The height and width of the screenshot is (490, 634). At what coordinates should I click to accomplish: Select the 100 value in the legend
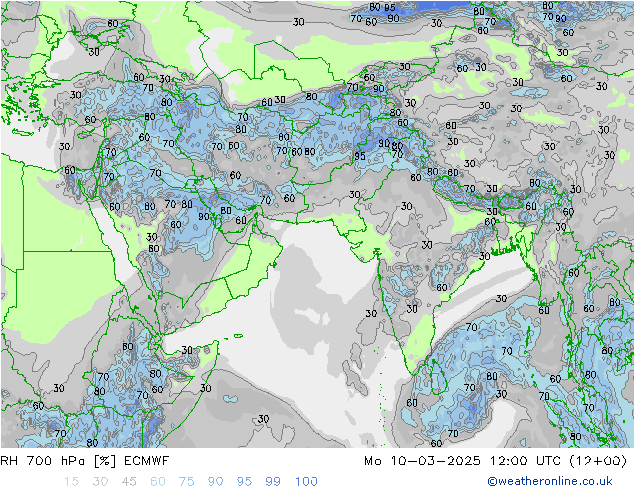[306, 482]
